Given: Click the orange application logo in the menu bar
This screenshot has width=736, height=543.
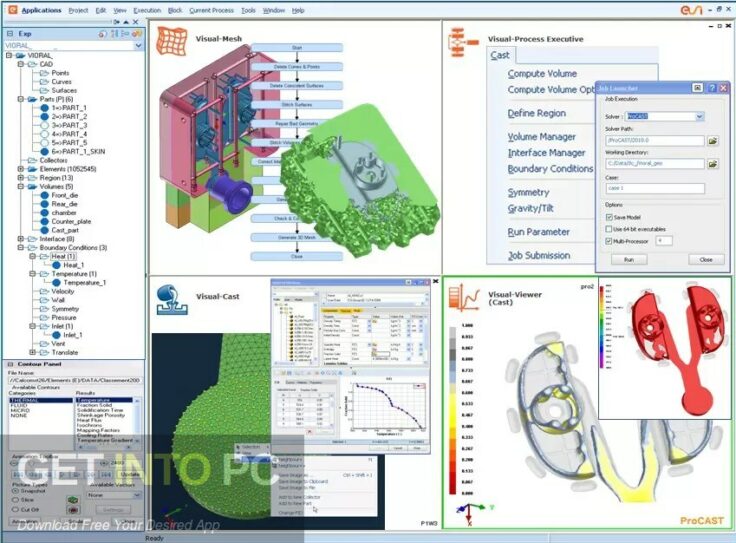Looking at the screenshot, I should point(12,9).
